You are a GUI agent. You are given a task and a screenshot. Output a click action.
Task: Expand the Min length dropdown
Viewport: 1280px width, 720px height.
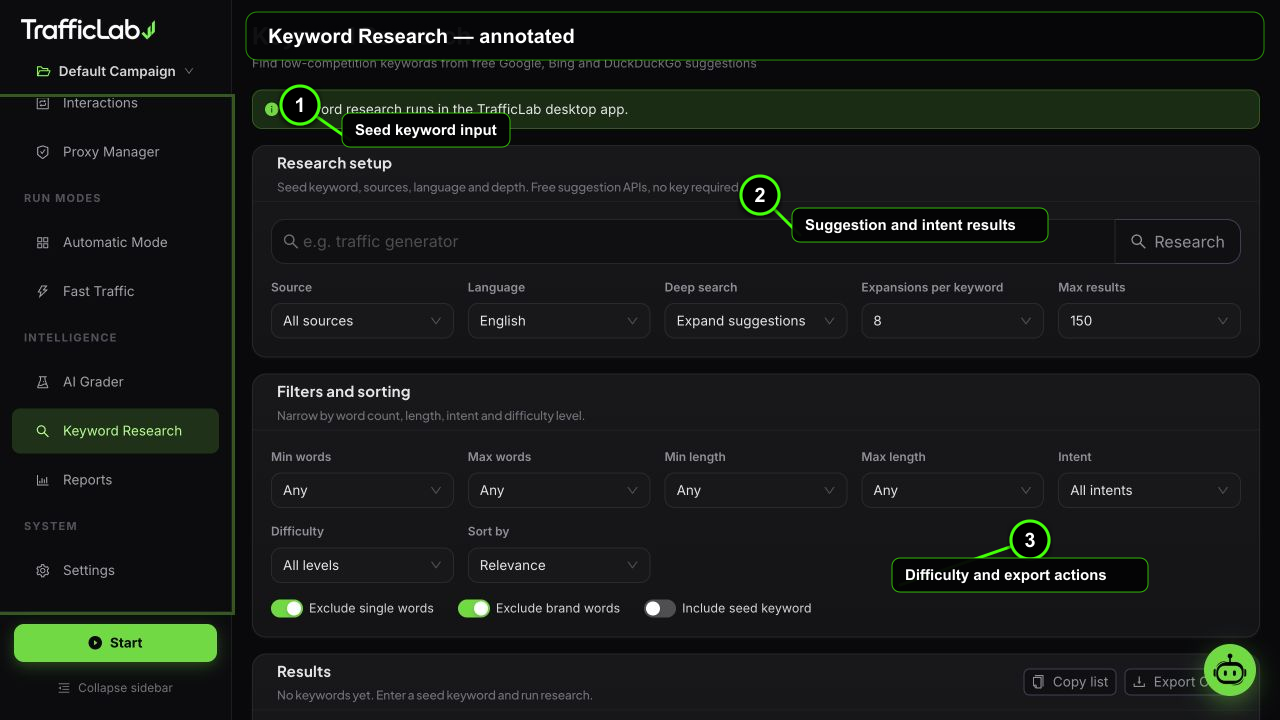tap(756, 490)
